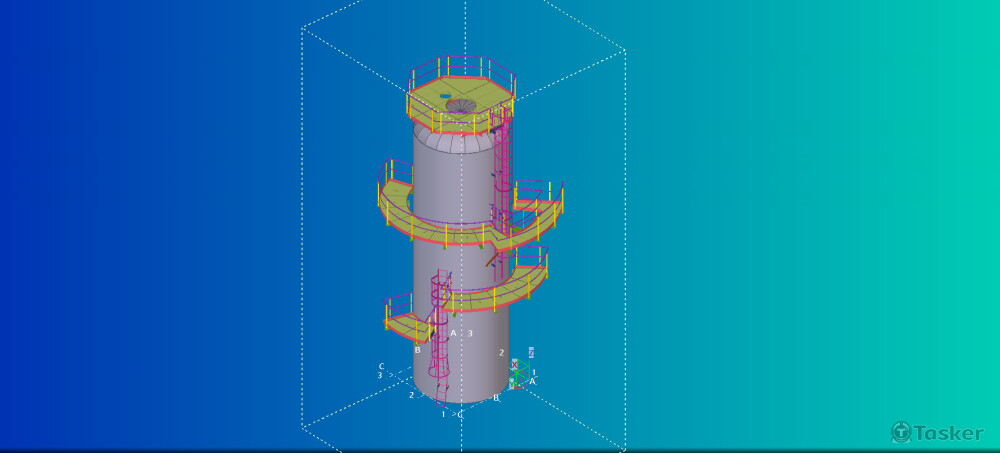1000x453 pixels.
Task: Select the red X axis label on gizmo
Action: [x=515, y=365]
